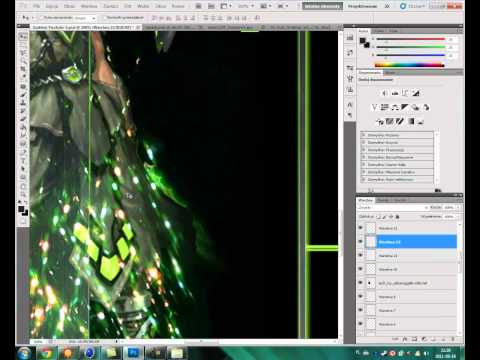Screen dimensions: 480x360
Task: Show more workspaces with double arrow
Action: click(x=387, y=6)
